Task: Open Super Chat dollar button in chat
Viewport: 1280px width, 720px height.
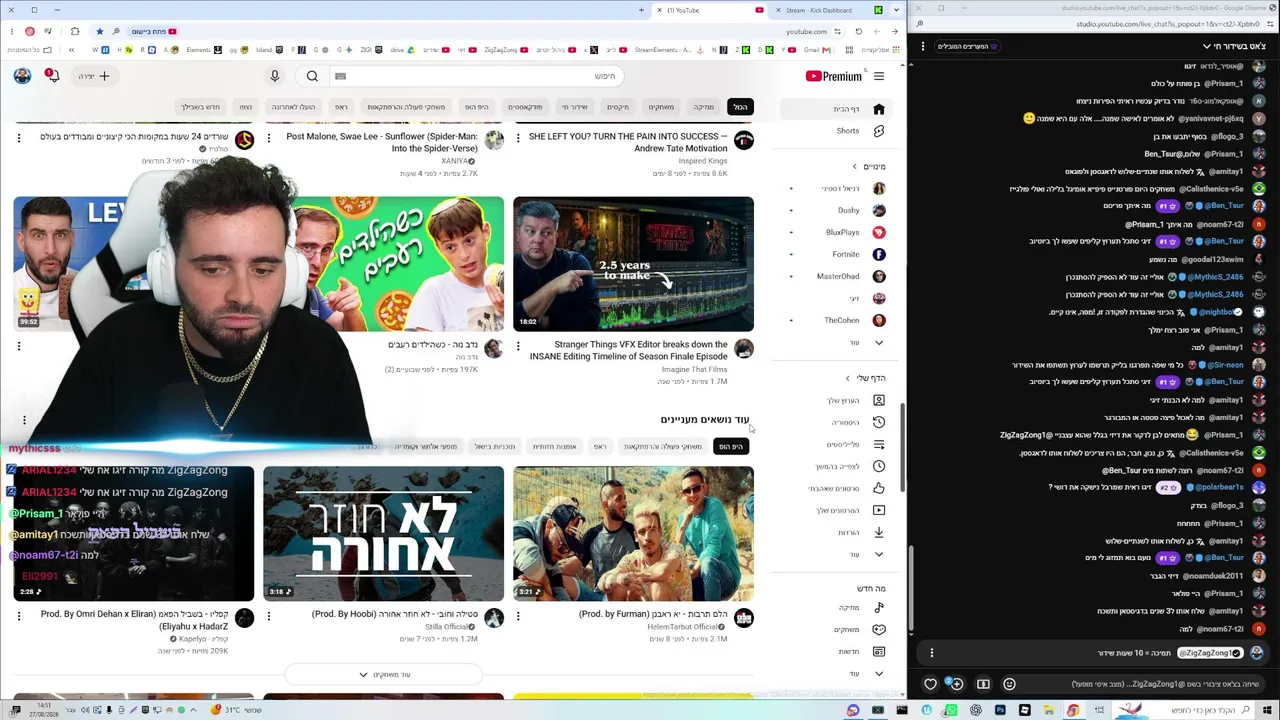Action: pyautogui.click(x=983, y=684)
